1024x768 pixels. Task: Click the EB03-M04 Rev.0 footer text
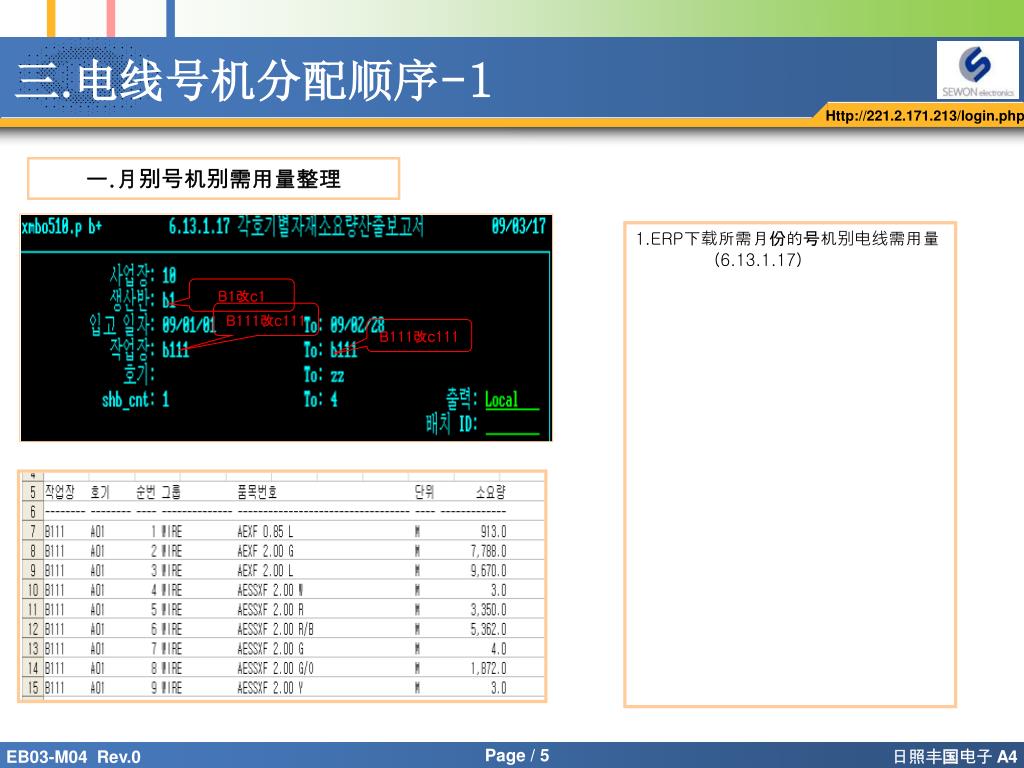[73, 756]
